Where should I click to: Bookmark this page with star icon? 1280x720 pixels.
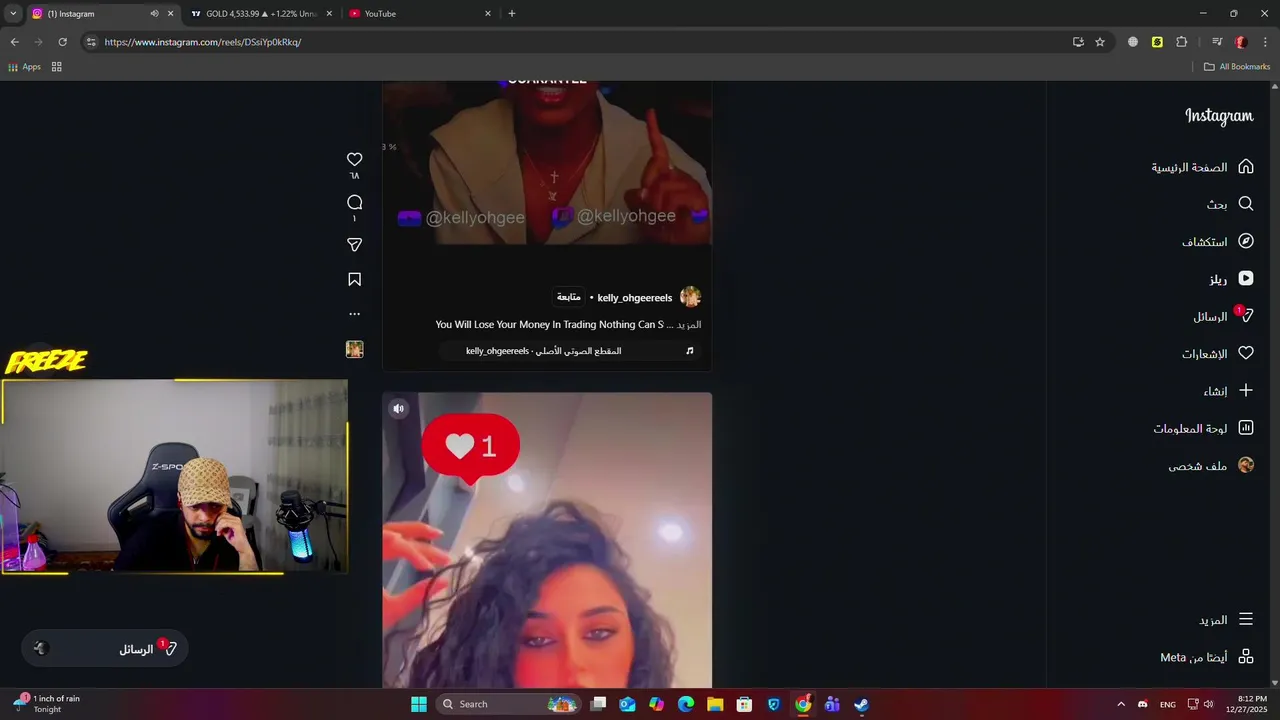[x=1100, y=42]
